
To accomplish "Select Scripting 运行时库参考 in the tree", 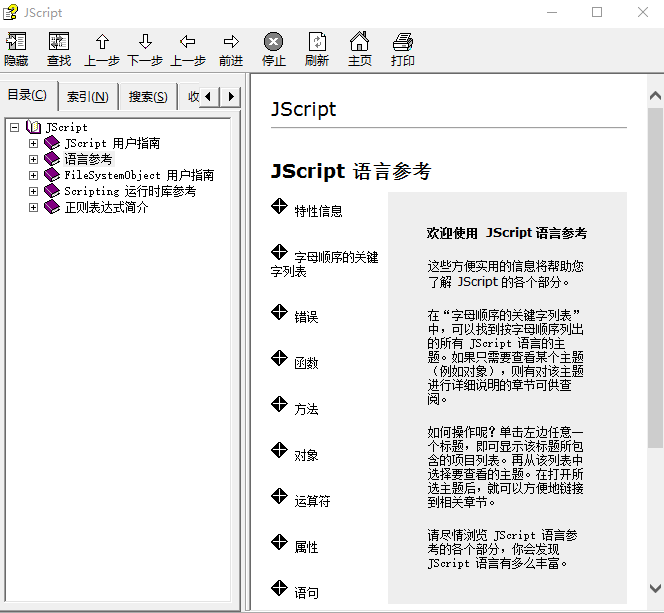I will click(x=130, y=191).
